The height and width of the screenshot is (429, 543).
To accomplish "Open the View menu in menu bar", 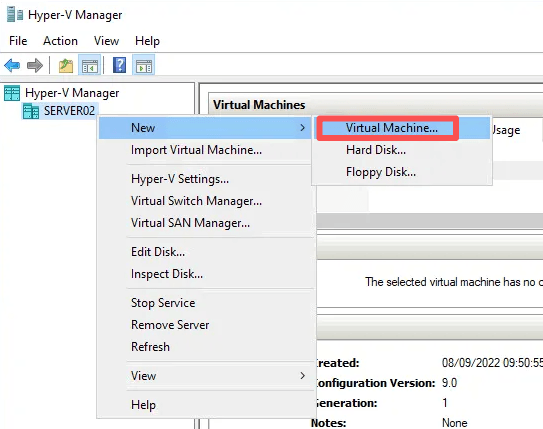I will coord(106,41).
